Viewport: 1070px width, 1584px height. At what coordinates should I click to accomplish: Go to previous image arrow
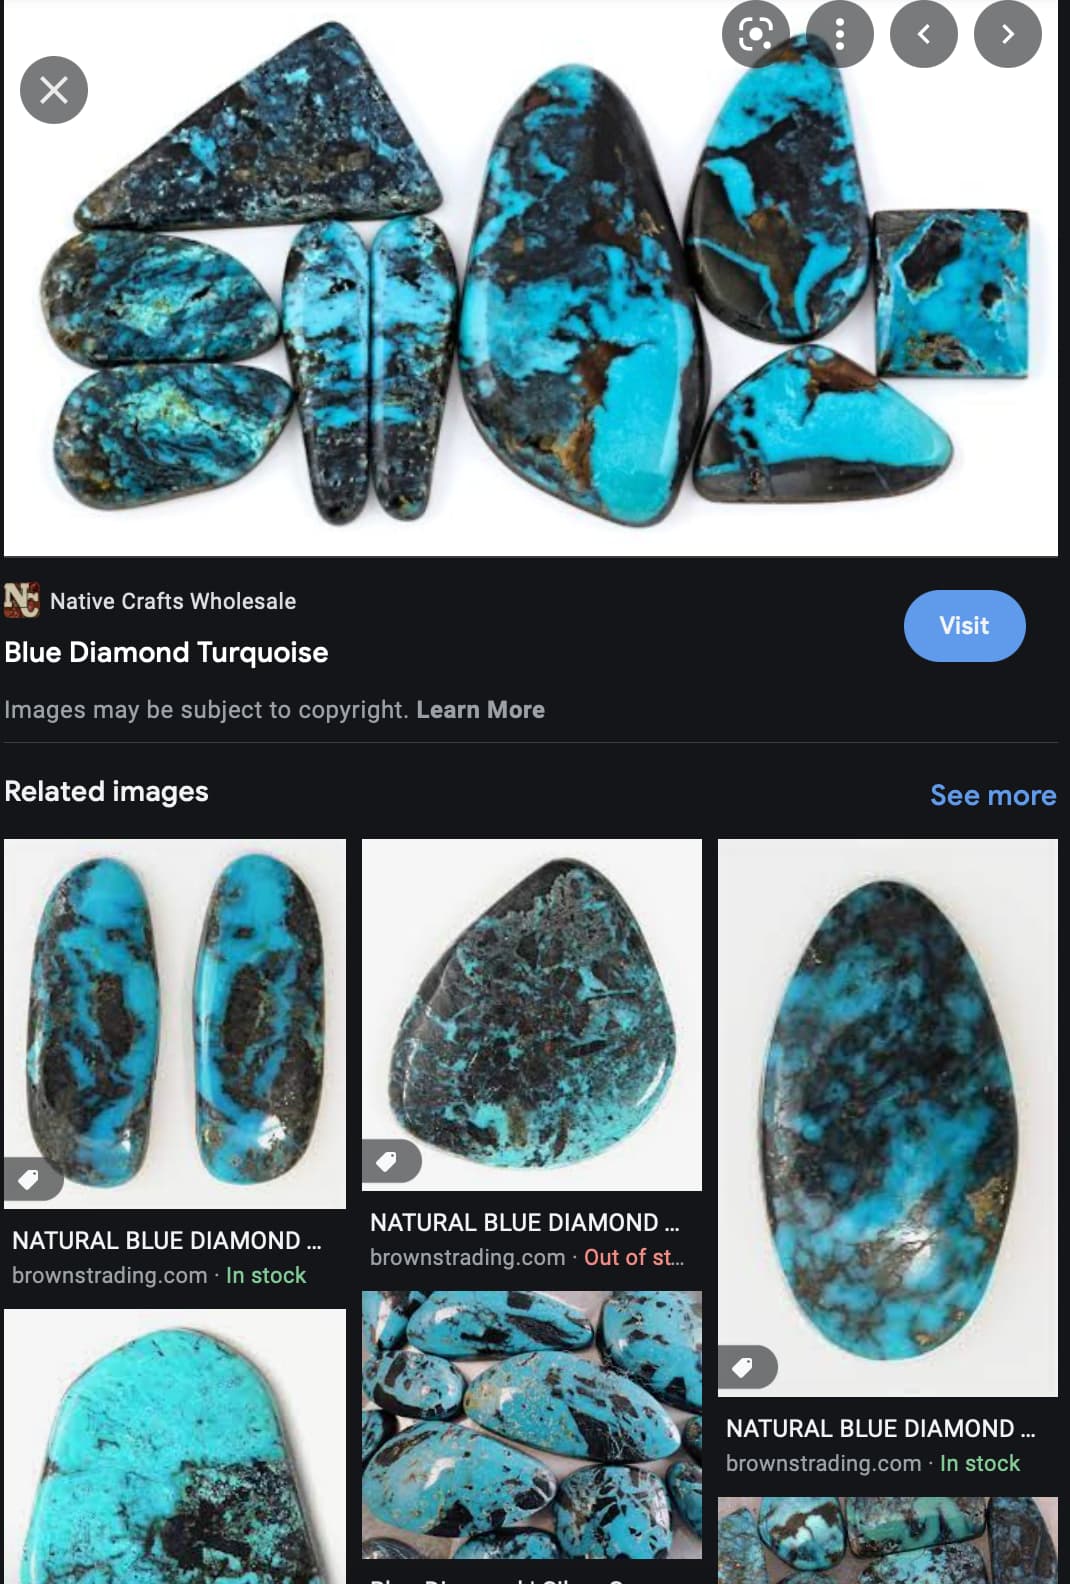(x=924, y=34)
